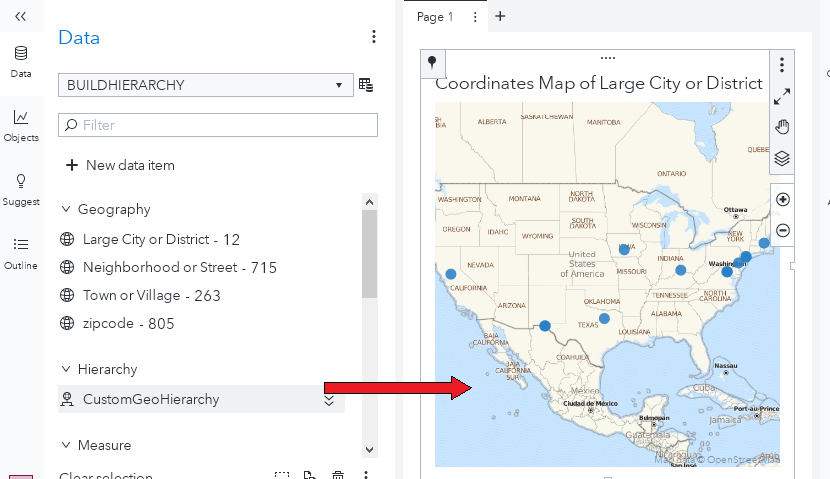Open the Page 1 options menu
Image resolution: width=830 pixels, height=479 pixels.
(475, 17)
